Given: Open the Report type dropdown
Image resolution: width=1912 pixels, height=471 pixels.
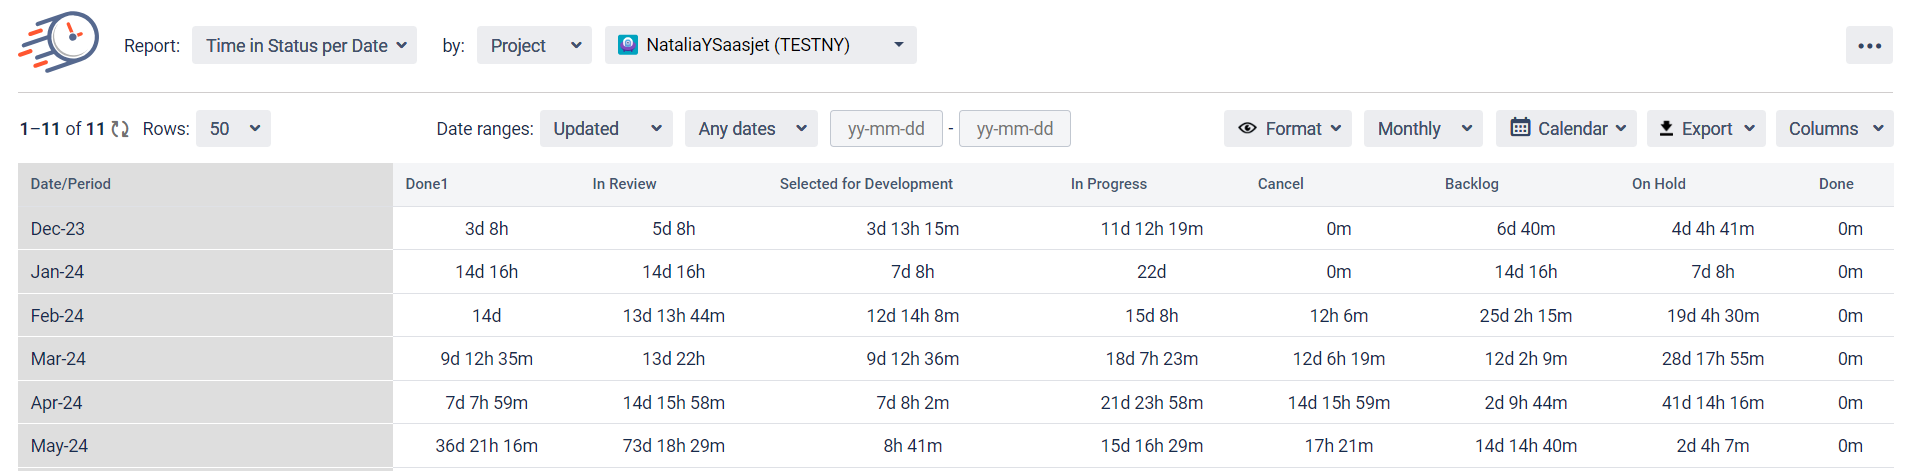Looking at the screenshot, I should pos(304,45).
